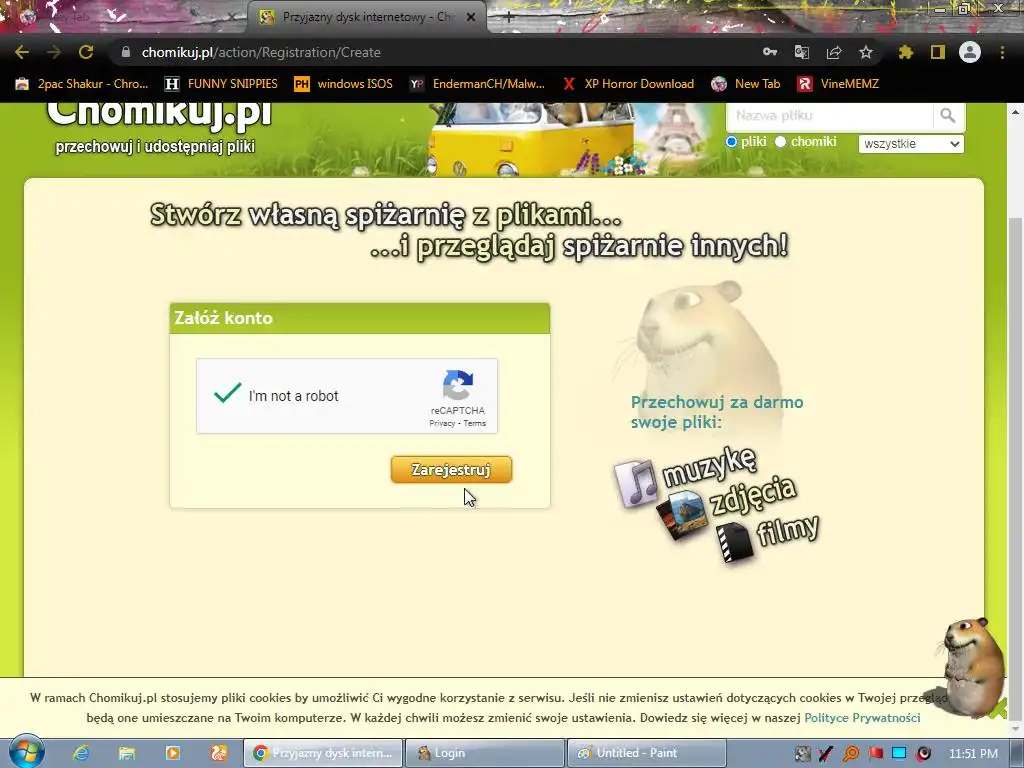Click the Chomikuj.pl logo
Image resolution: width=1024 pixels, height=768 pixels.
[159, 114]
